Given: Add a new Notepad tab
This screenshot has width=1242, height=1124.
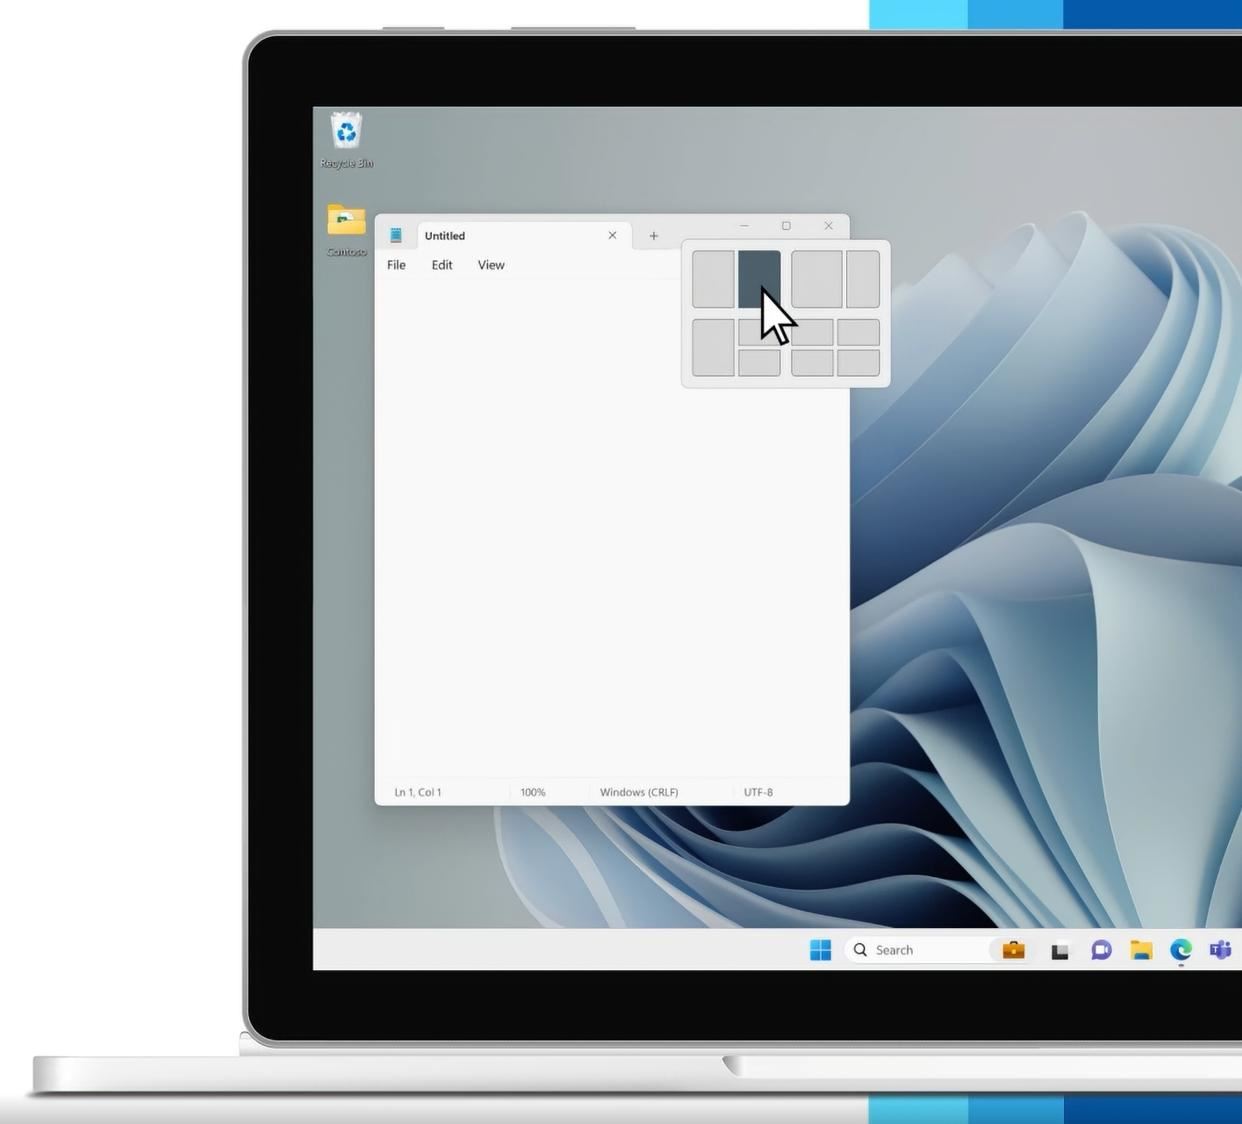Looking at the screenshot, I should (653, 236).
